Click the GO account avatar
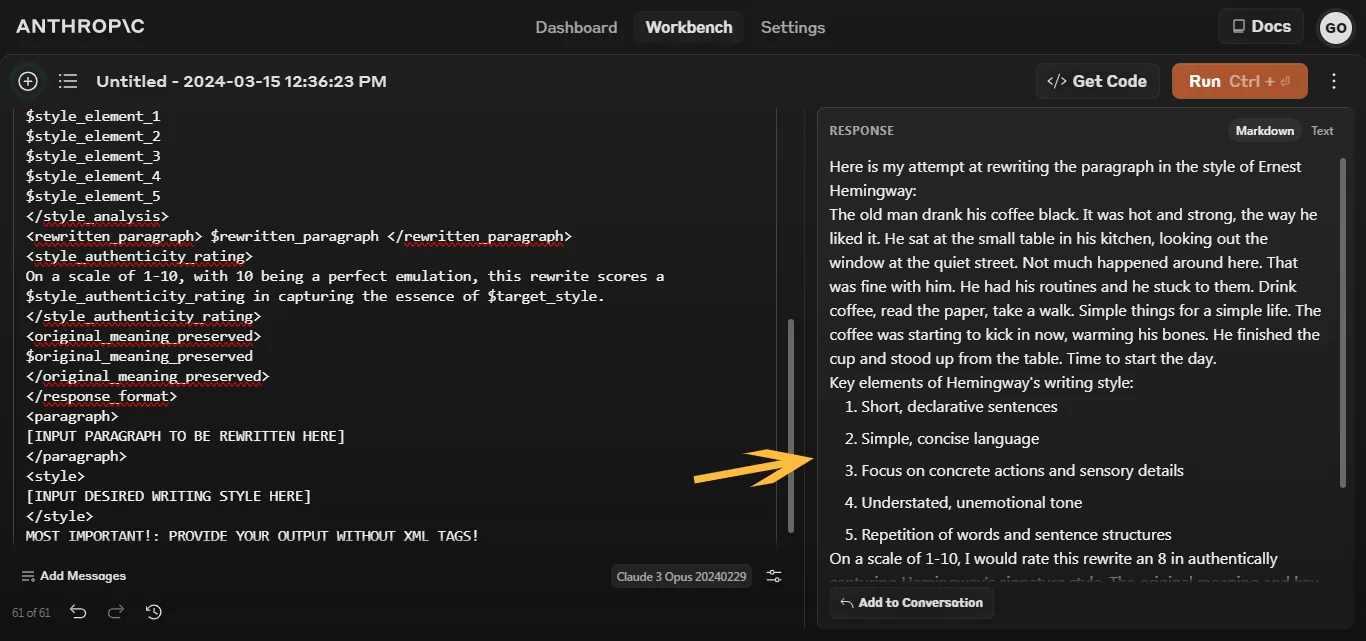This screenshot has width=1366, height=641. [x=1336, y=28]
